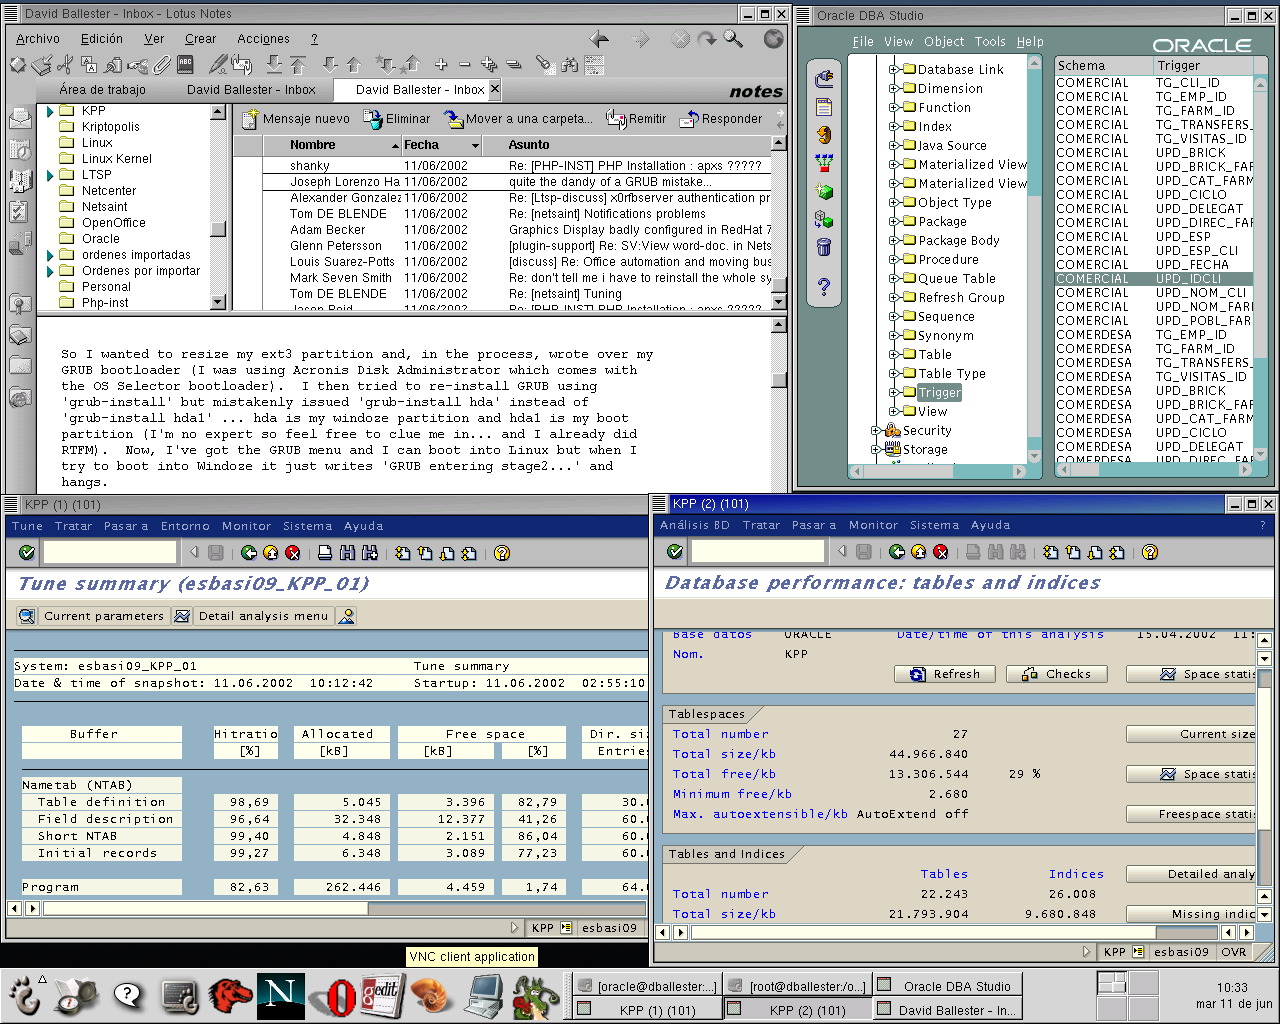
Task: Click Mensaje nuevo button in Notes
Action: point(296,119)
